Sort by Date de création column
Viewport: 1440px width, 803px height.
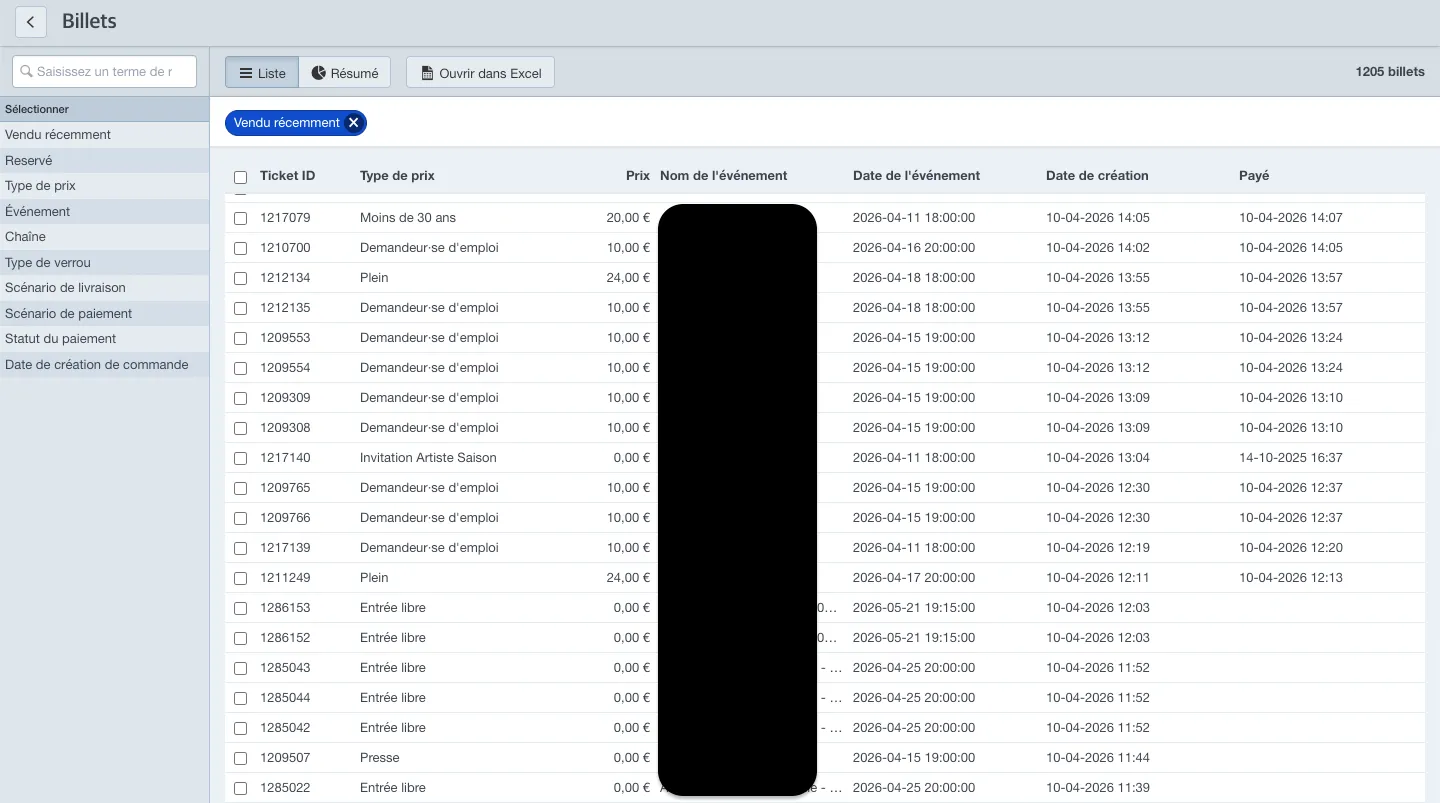pos(1097,176)
